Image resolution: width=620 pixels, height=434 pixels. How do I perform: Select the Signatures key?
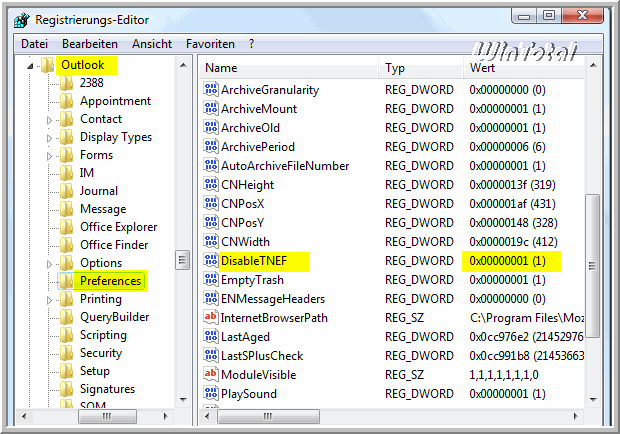pyautogui.click(x=108, y=389)
